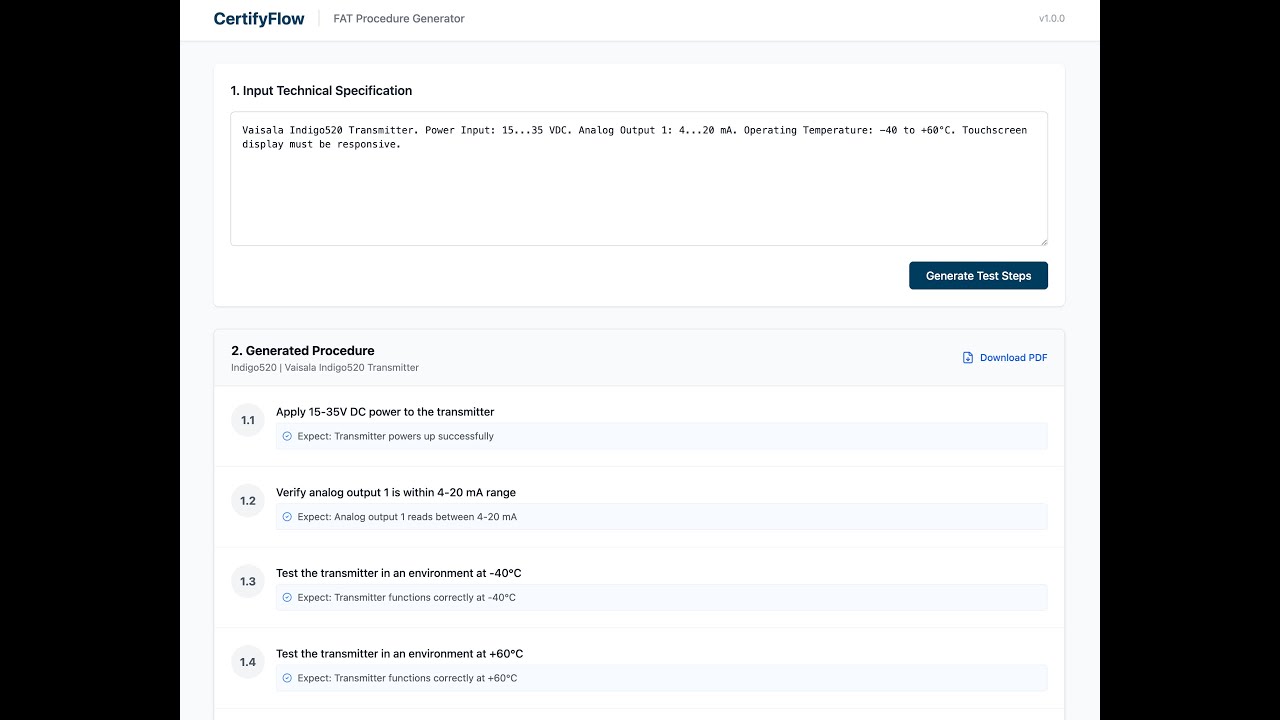This screenshot has height=720, width=1280.
Task: Click check icon beside +60°C expectation
Action: click(x=287, y=678)
